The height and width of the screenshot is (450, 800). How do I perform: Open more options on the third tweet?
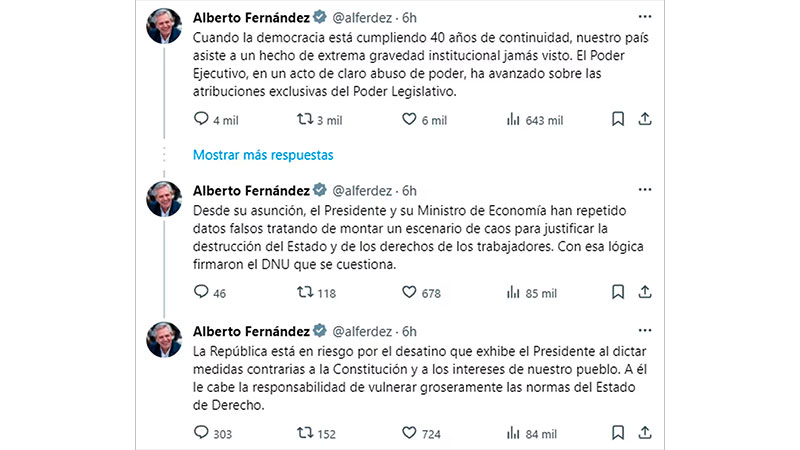point(645,330)
